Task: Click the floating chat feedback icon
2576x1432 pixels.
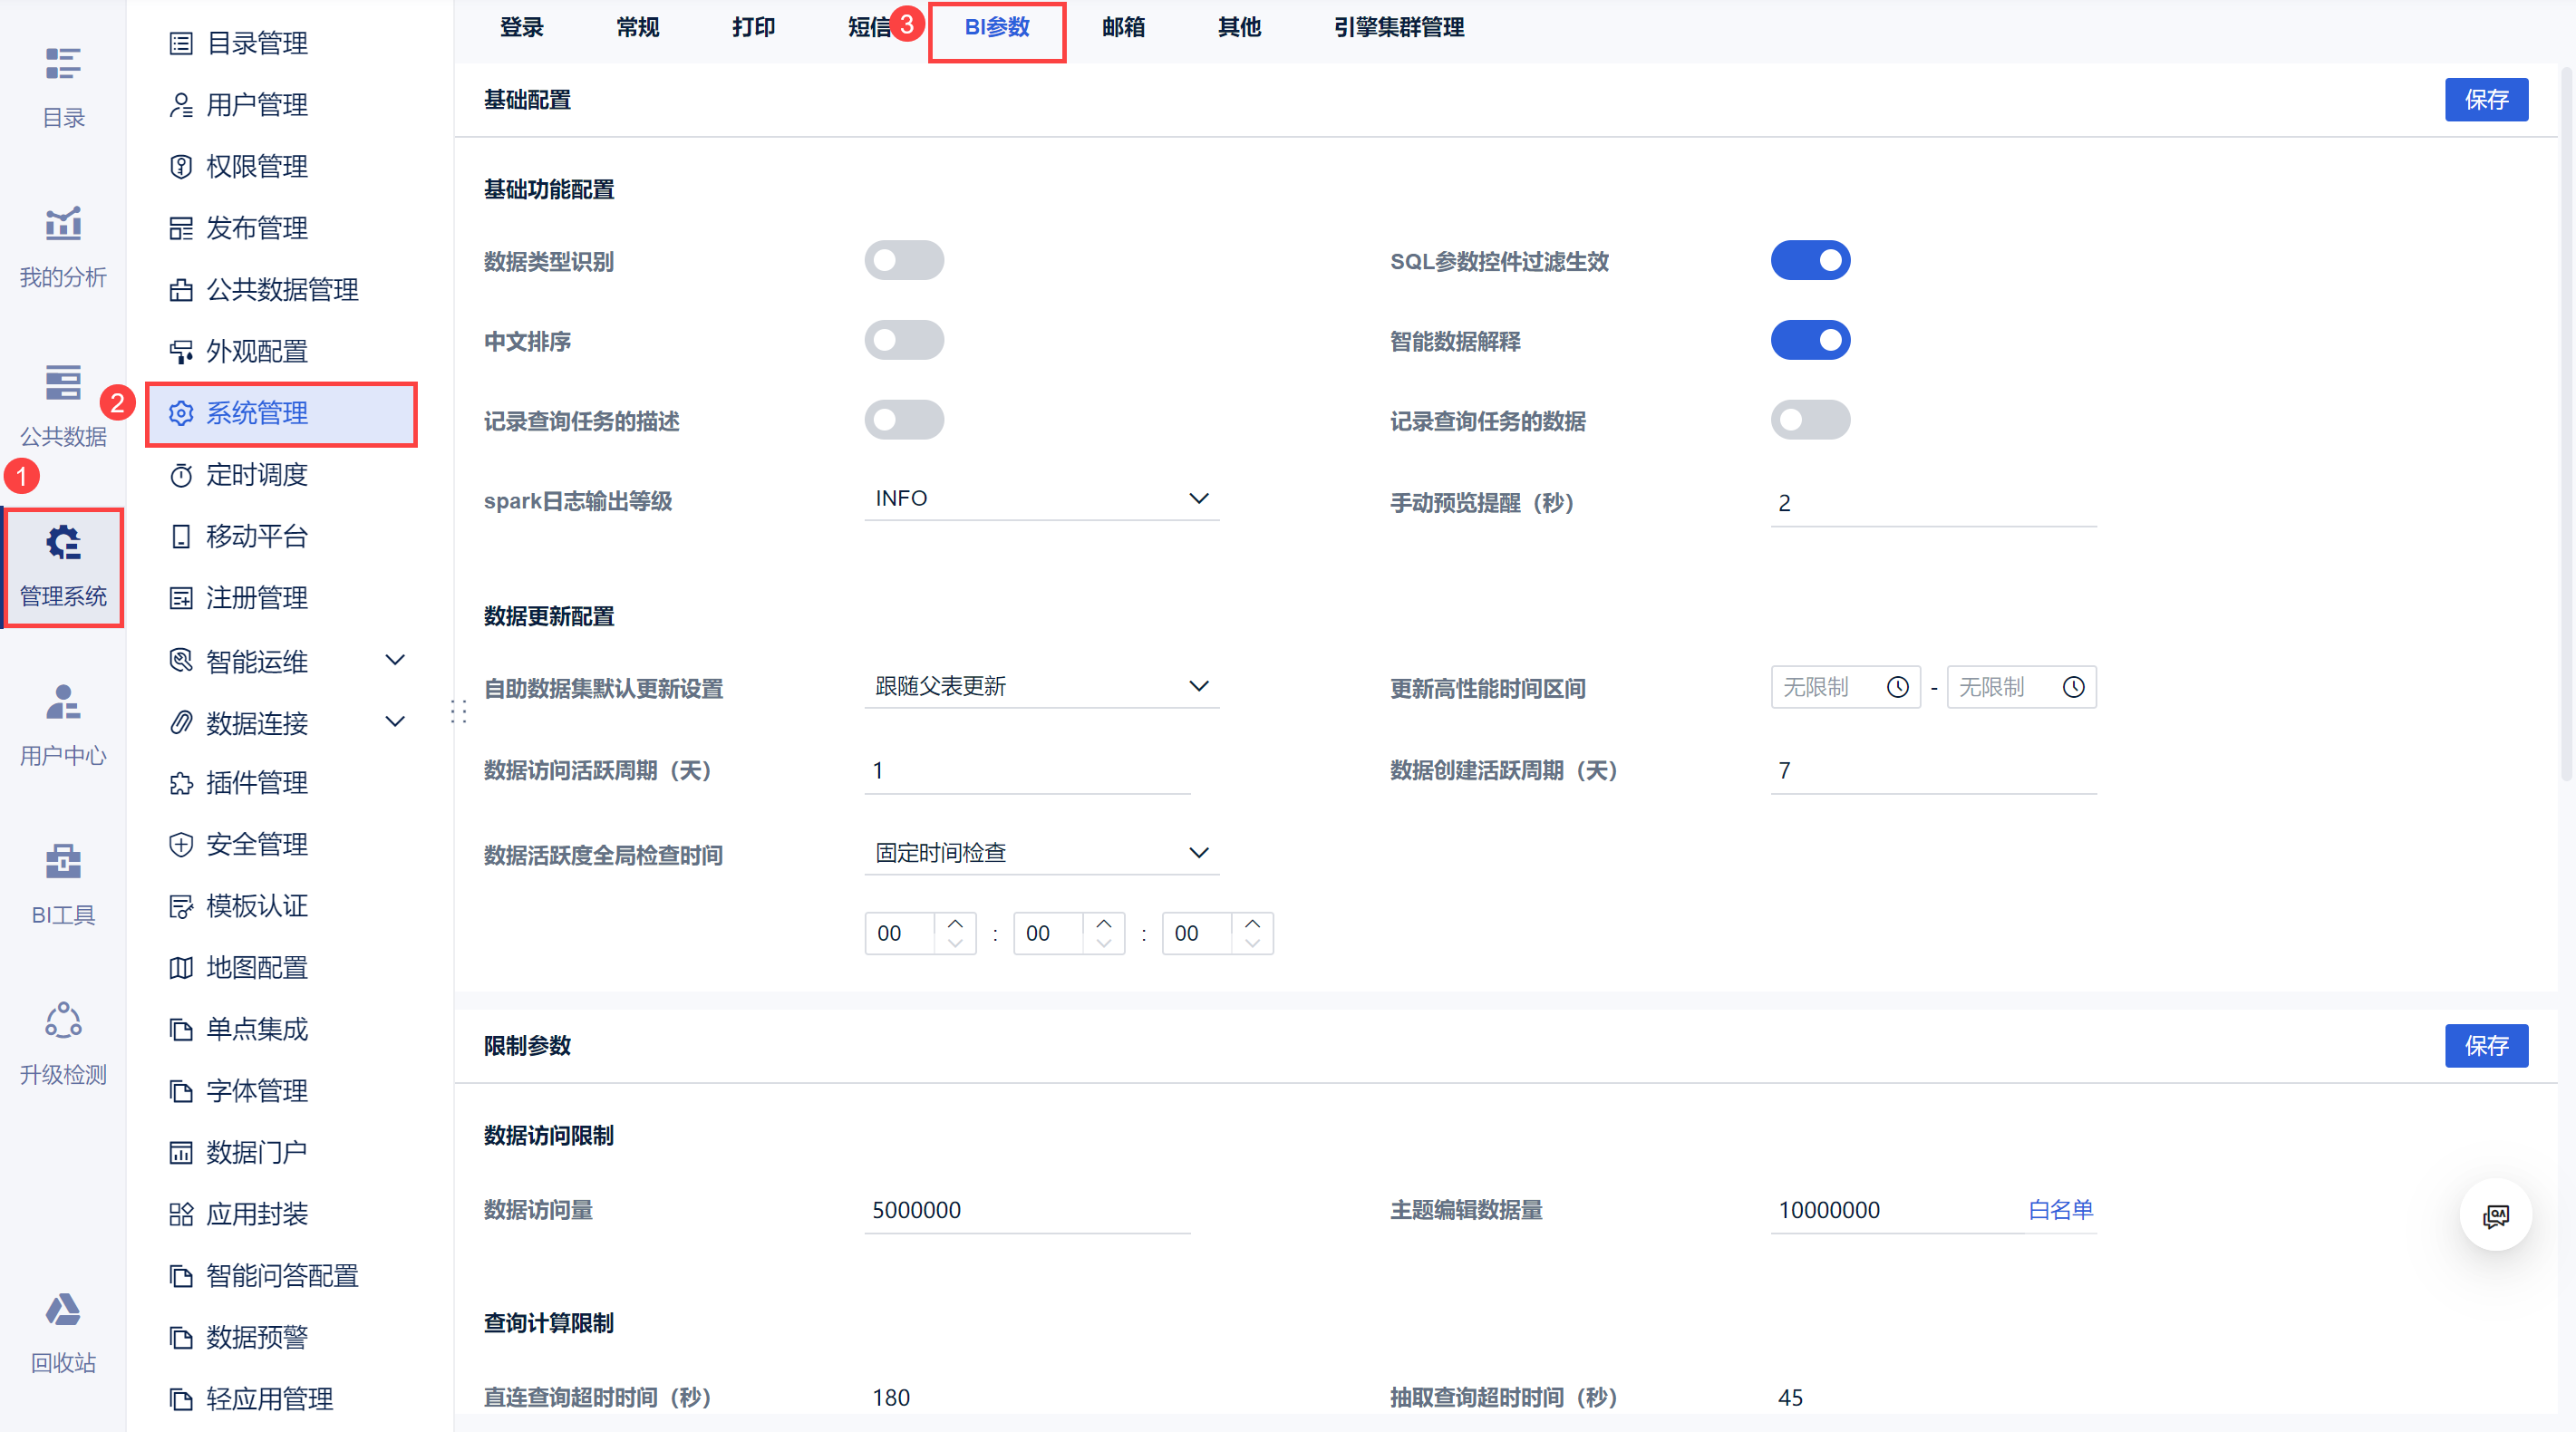Action: (x=2495, y=1215)
